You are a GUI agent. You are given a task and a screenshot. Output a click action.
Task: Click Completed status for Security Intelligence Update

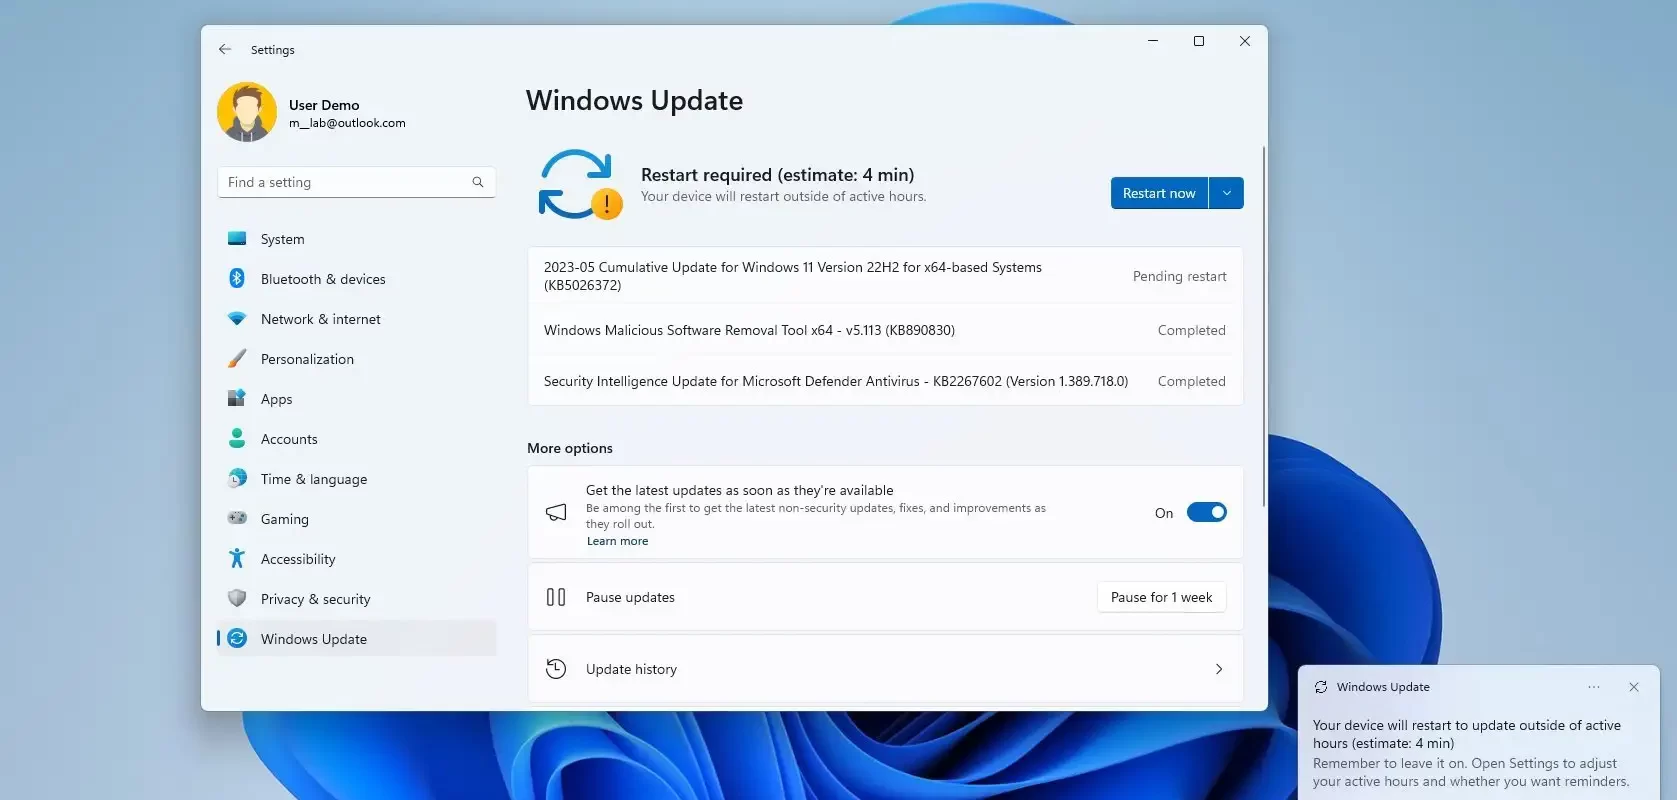click(x=1191, y=381)
